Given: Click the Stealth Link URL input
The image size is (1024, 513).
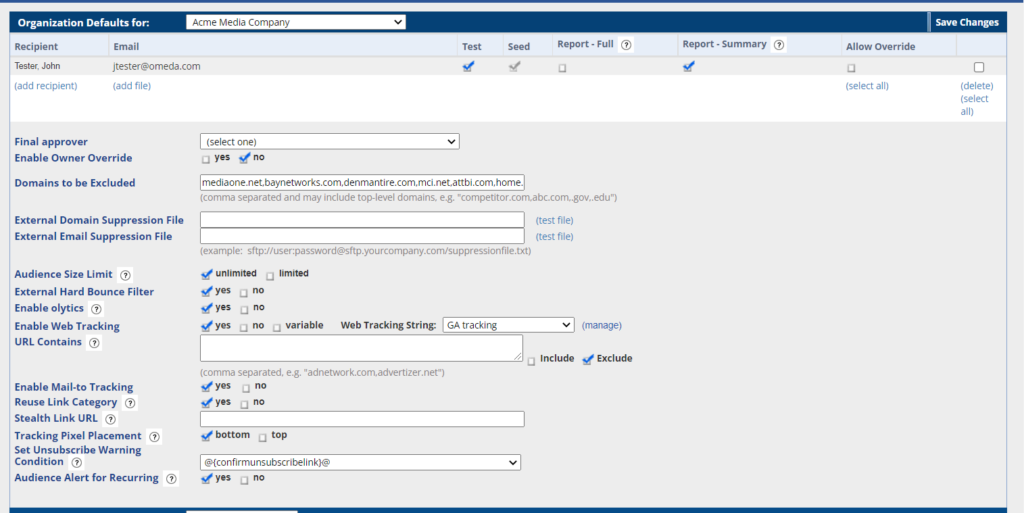Looking at the screenshot, I should pos(362,419).
